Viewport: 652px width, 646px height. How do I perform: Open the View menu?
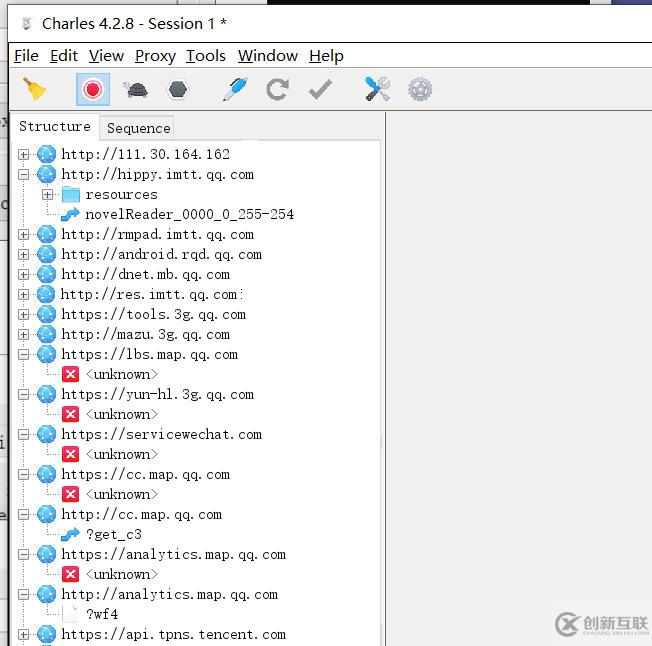click(x=106, y=56)
